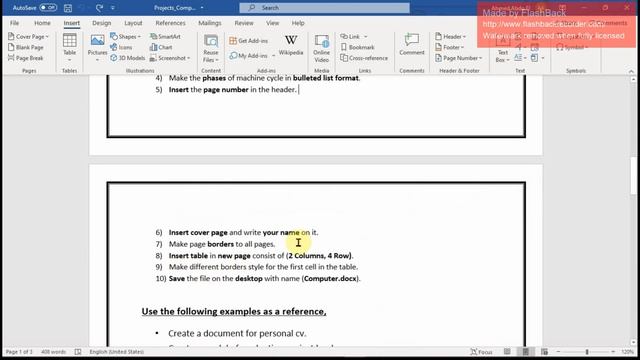Click the zoom slider handle
Image resolution: width=640 pixels, height=360 pixels.
point(587,351)
